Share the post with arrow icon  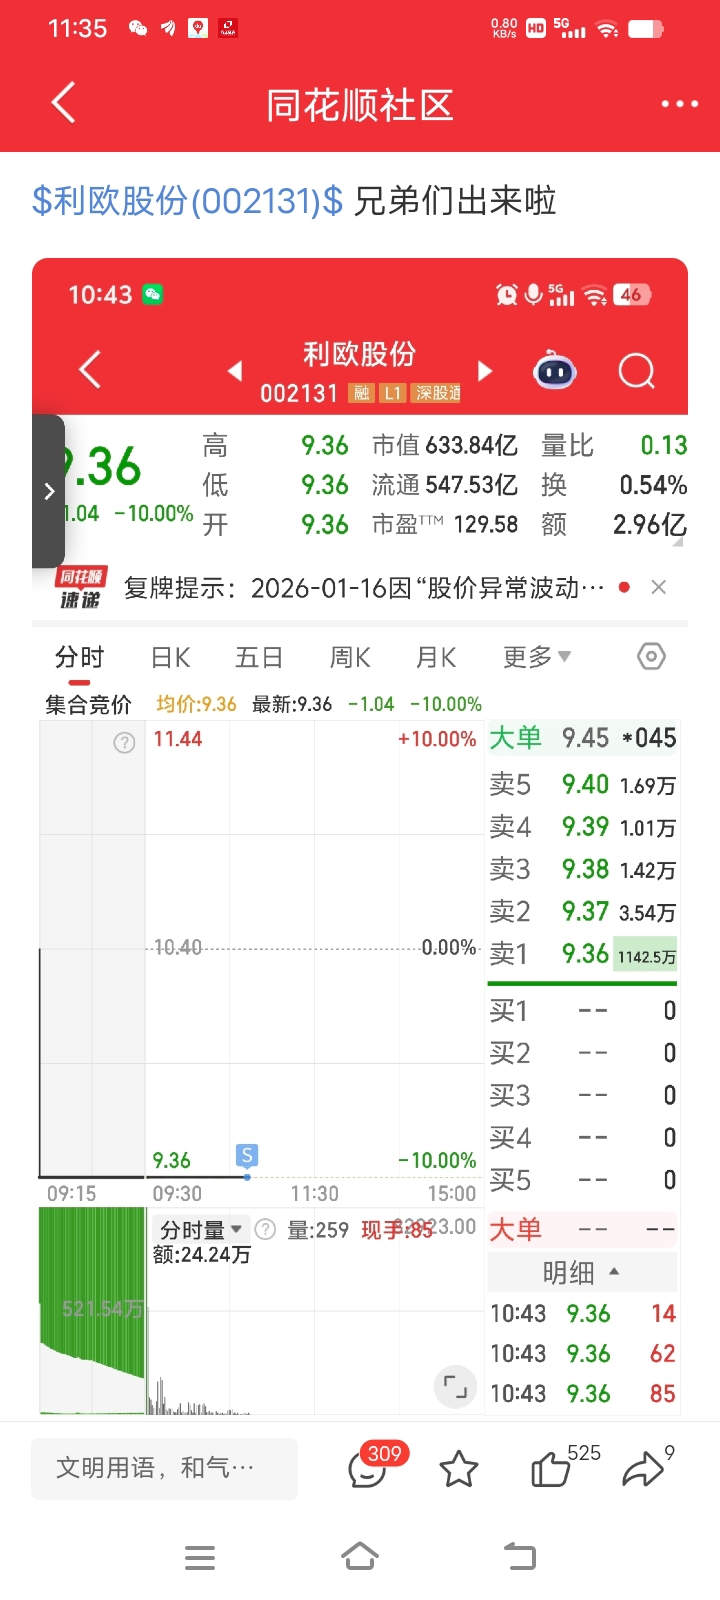(x=647, y=1467)
